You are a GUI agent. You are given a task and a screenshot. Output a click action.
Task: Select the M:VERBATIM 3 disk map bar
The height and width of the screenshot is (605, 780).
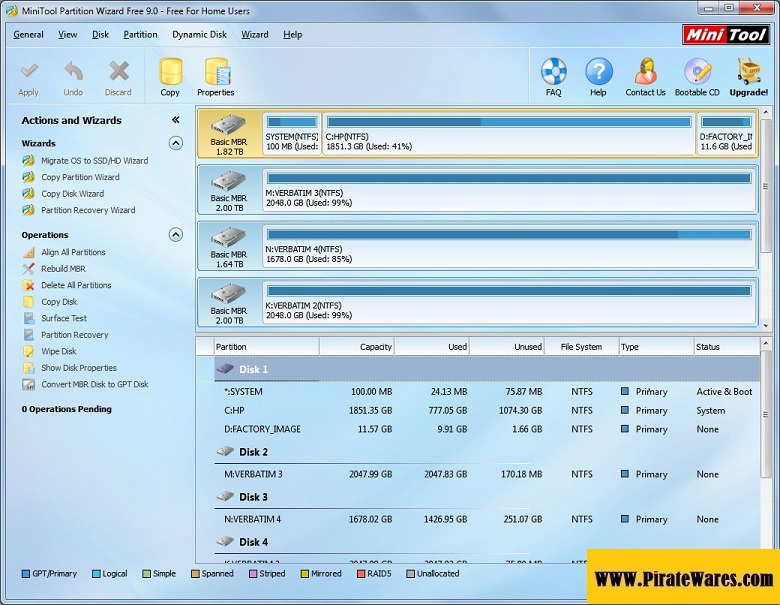508,188
